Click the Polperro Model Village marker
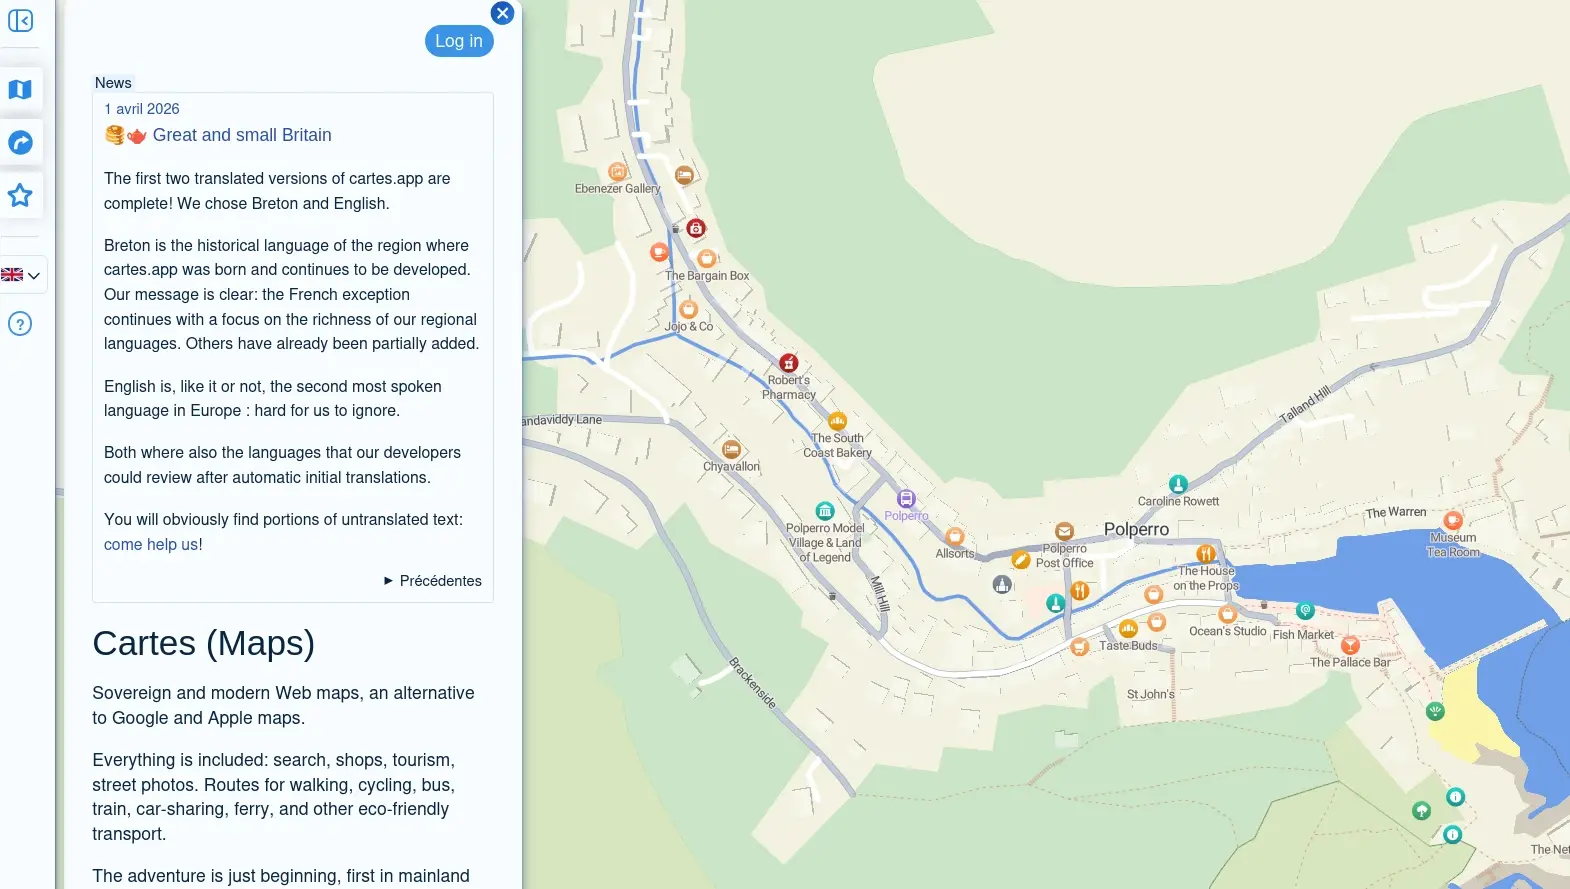This screenshot has height=889, width=1570. tap(825, 511)
